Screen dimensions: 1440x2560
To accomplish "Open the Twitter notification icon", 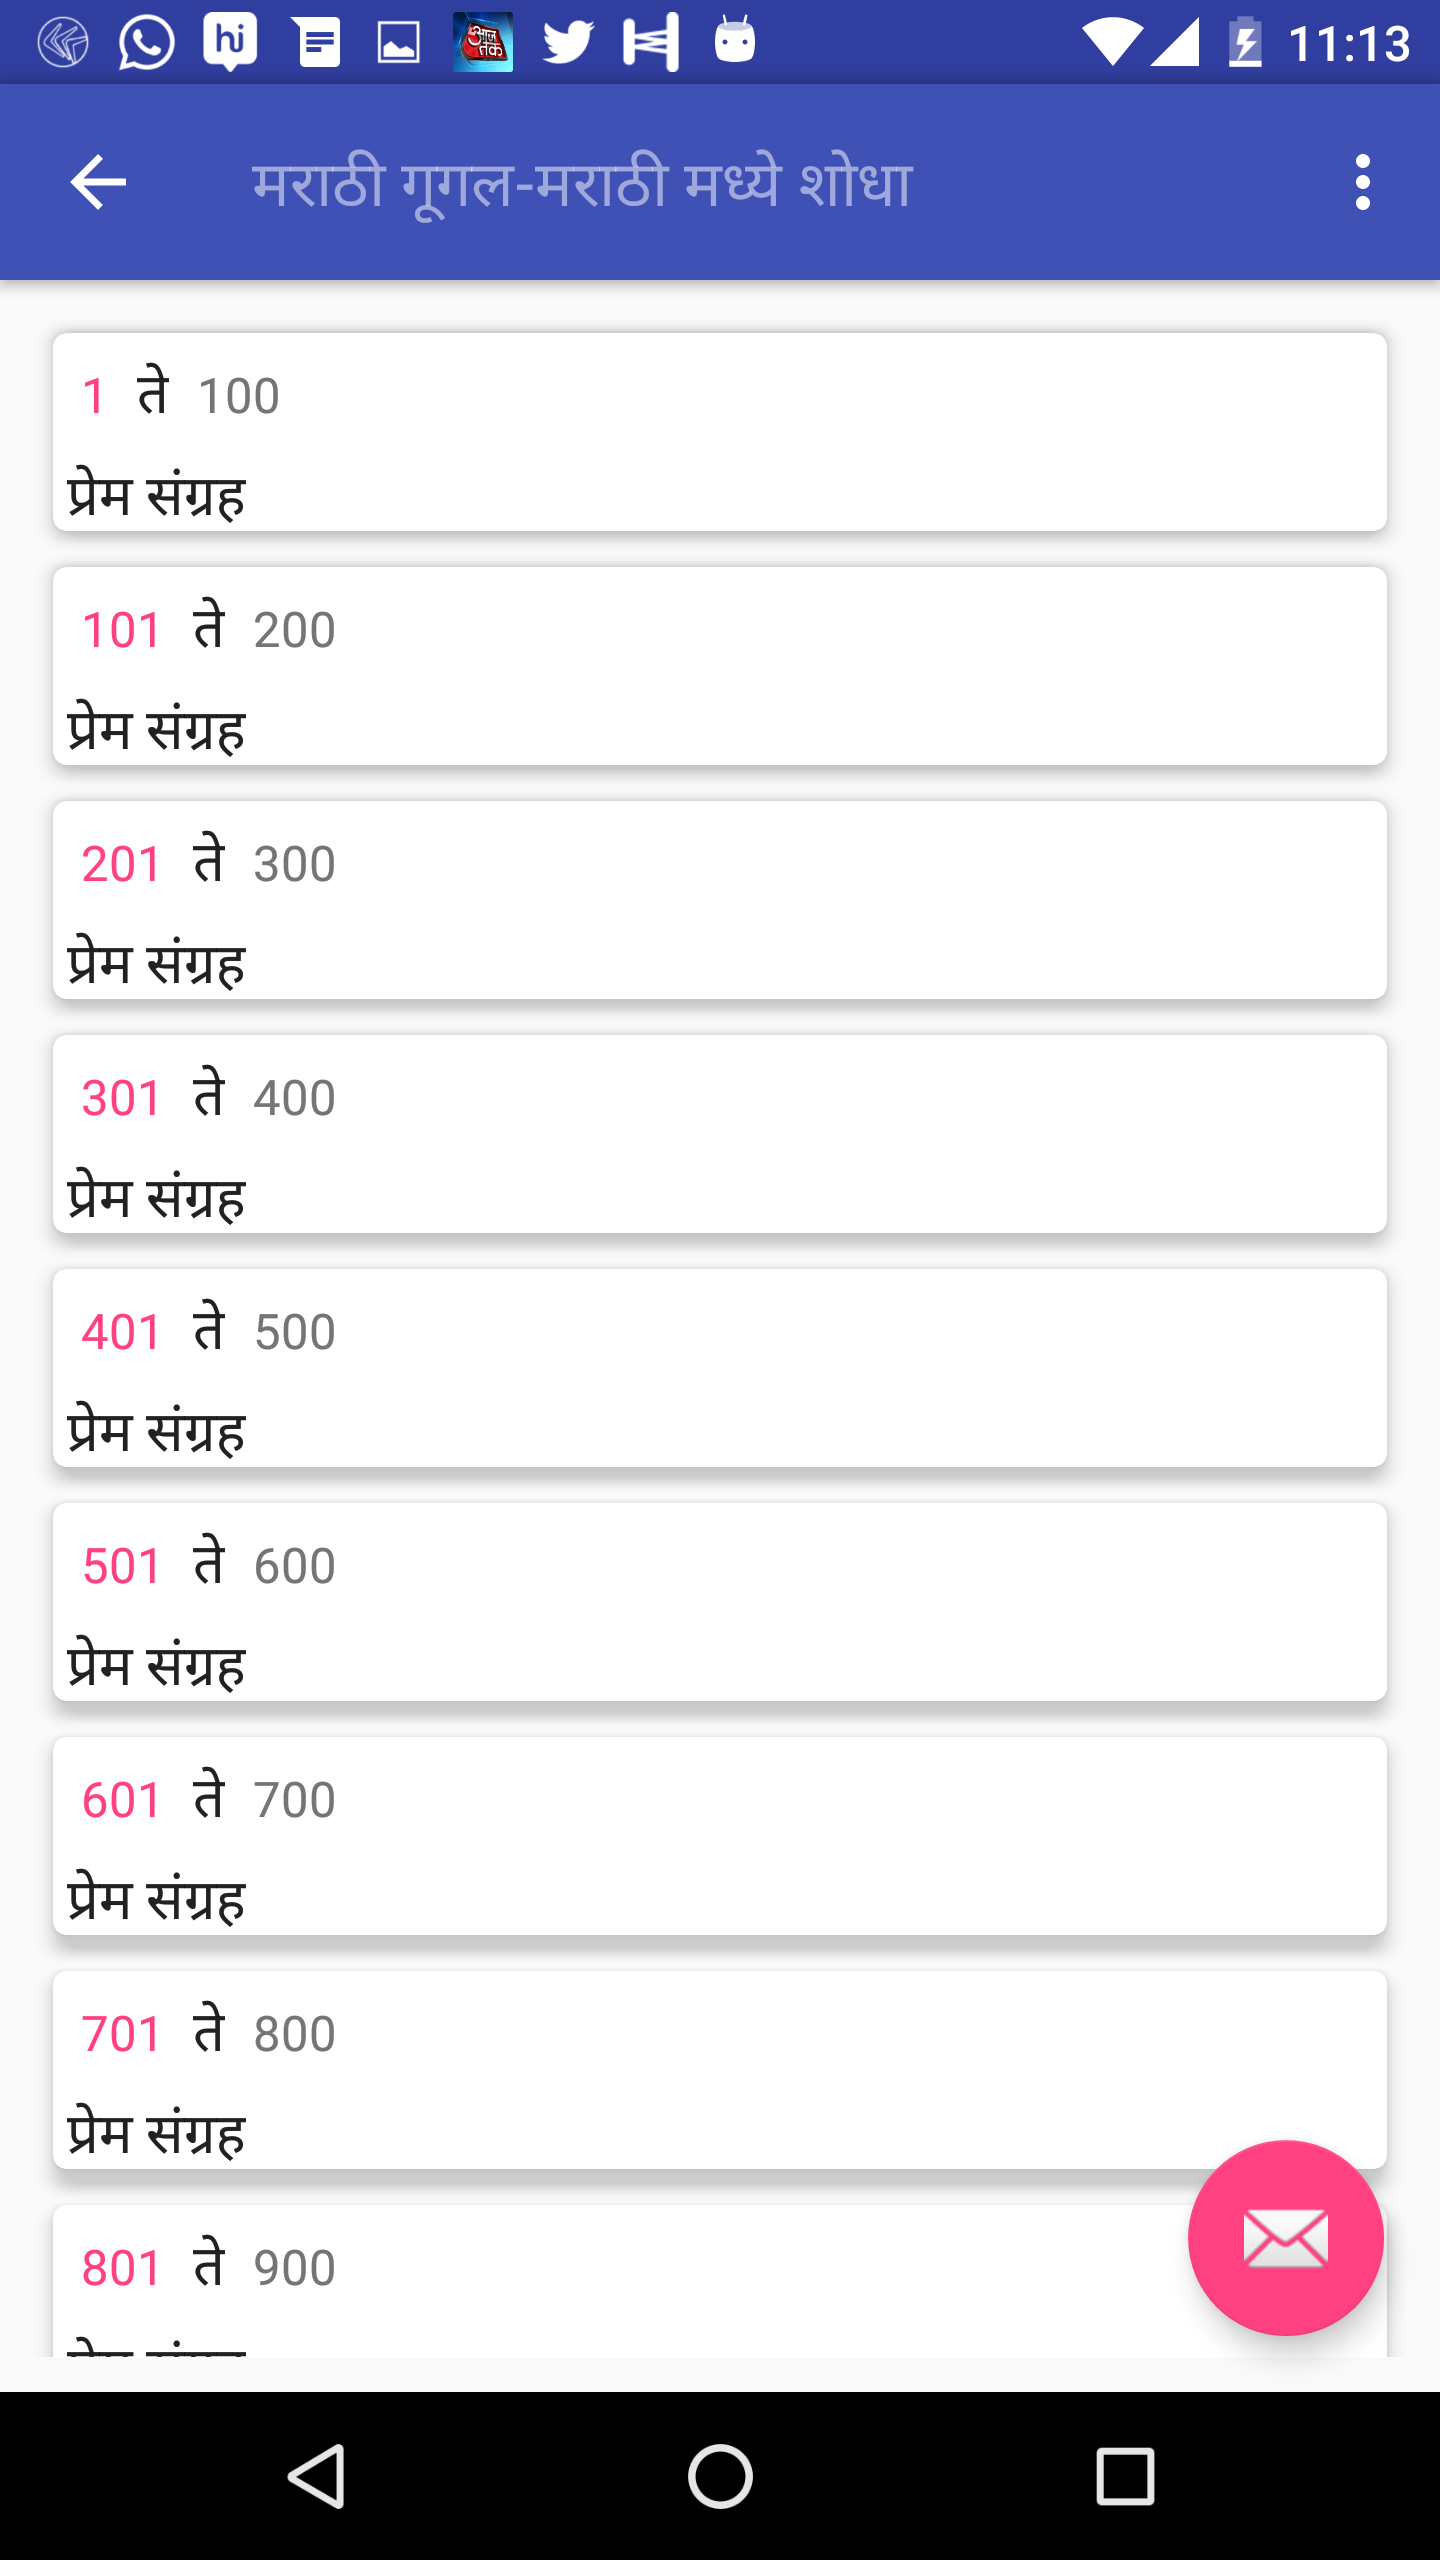I will coord(568,43).
